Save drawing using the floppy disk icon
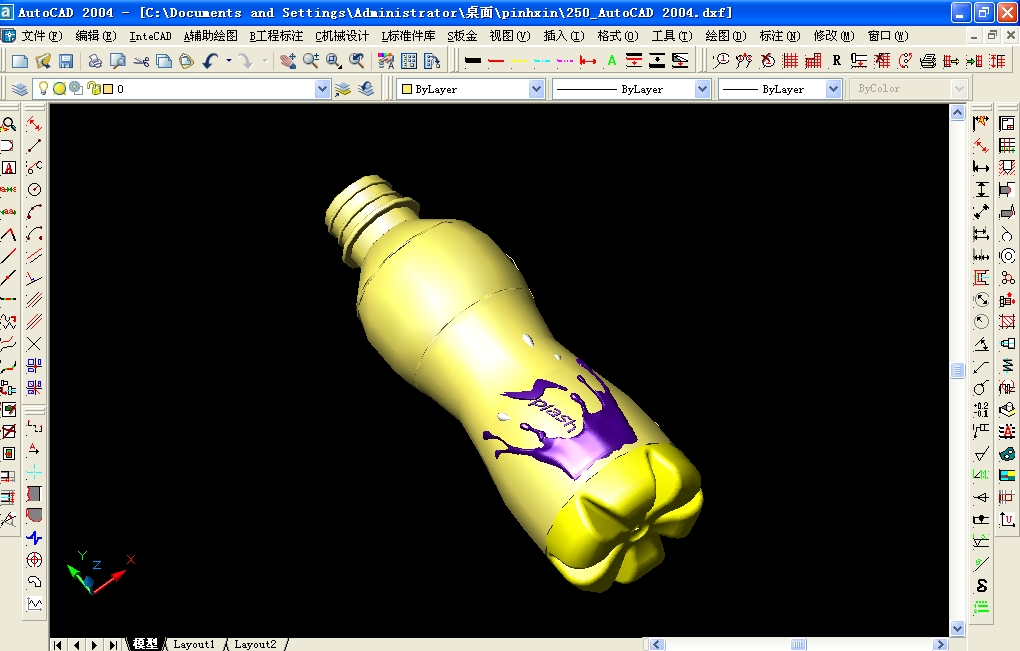The width and height of the screenshot is (1020, 651). coord(66,61)
